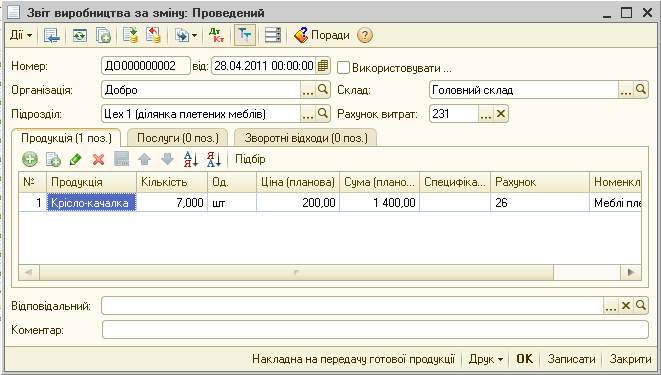
Task: Click the copy document icon with green plus
Action: tap(103, 35)
